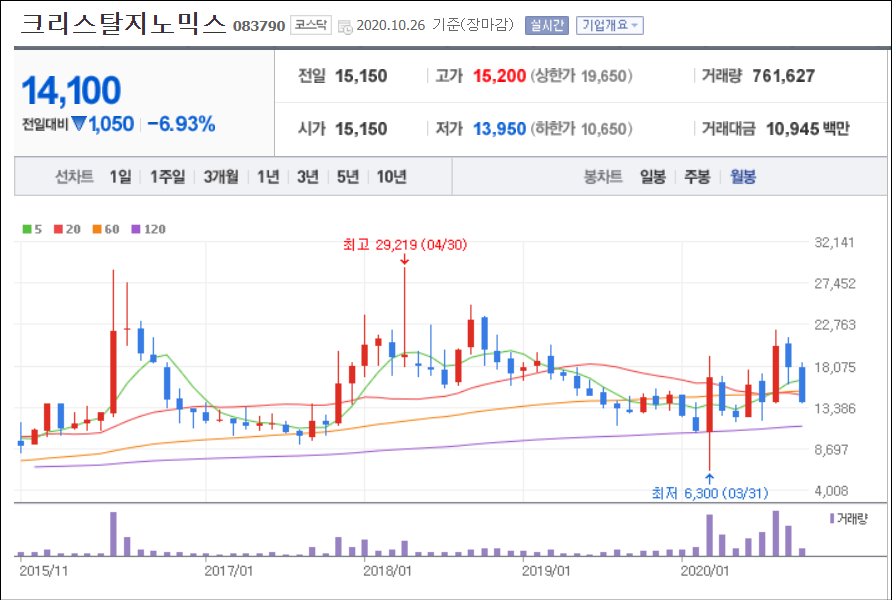Select the 1일 line chart period
The image size is (892, 600).
[120, 177]
